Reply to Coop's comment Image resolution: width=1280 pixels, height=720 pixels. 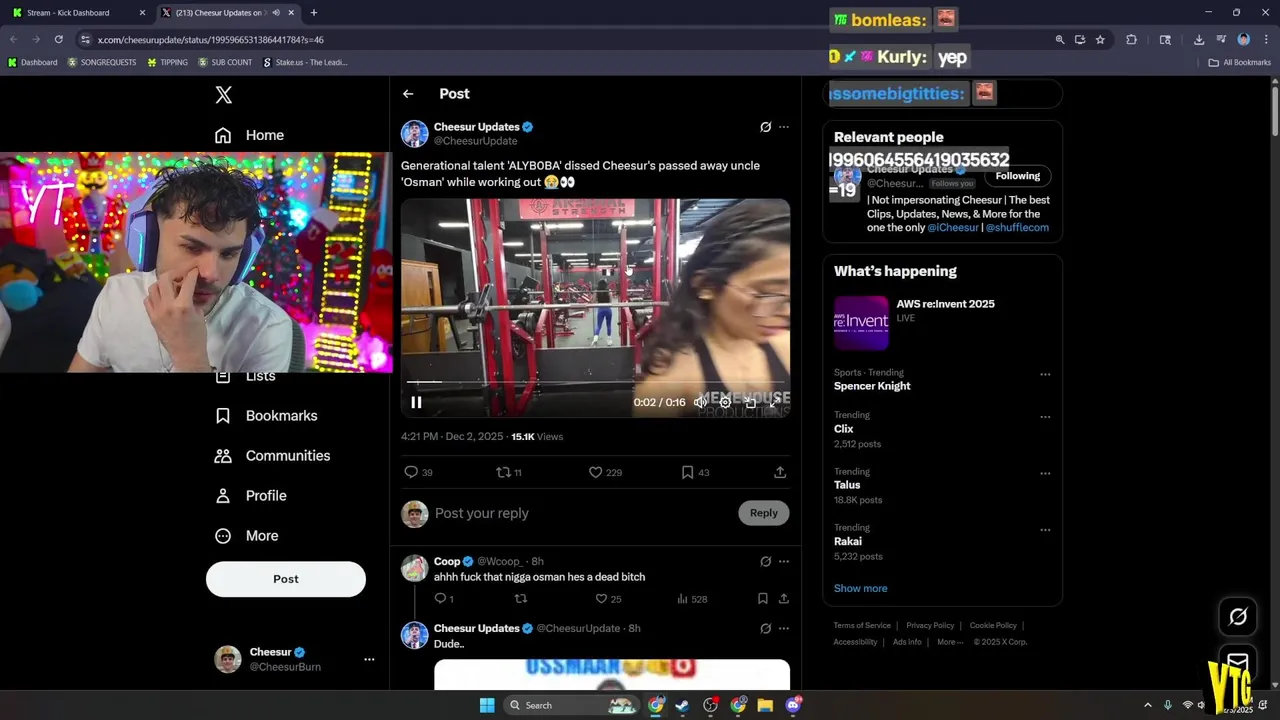coord(440,598)
